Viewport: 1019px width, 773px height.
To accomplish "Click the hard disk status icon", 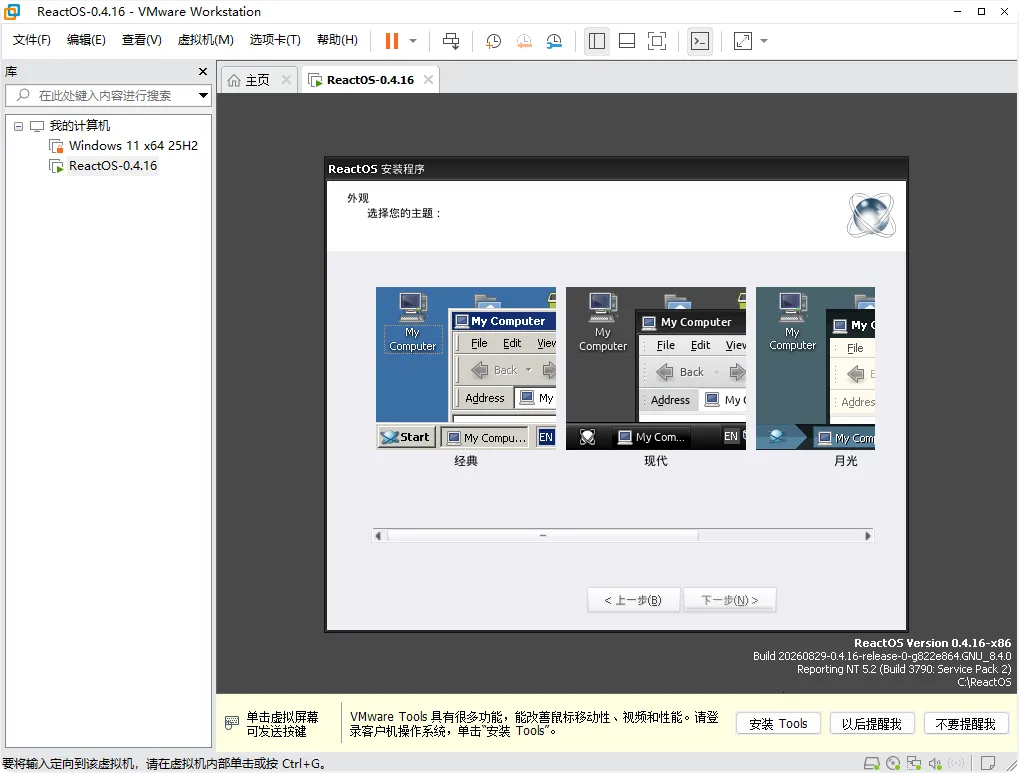I will [871, 763].
